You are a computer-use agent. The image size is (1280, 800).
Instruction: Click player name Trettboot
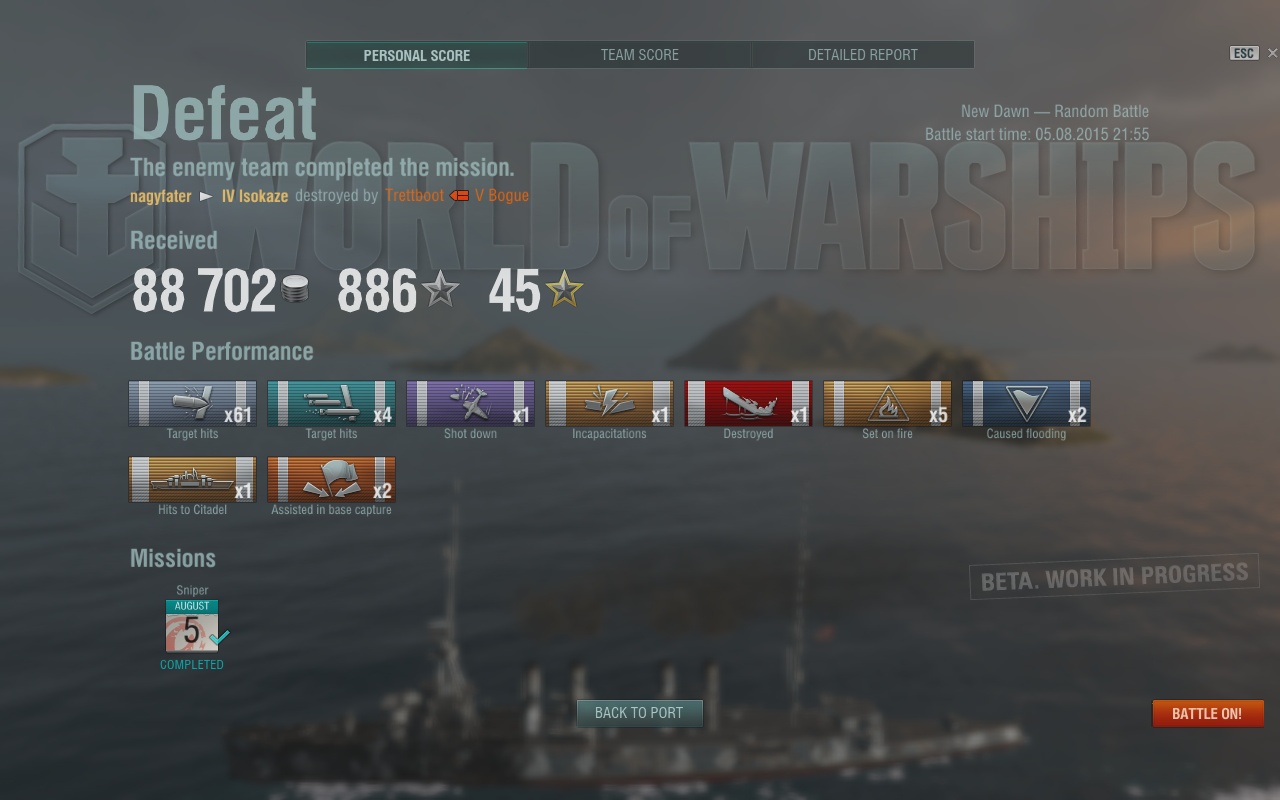[414, 196]
